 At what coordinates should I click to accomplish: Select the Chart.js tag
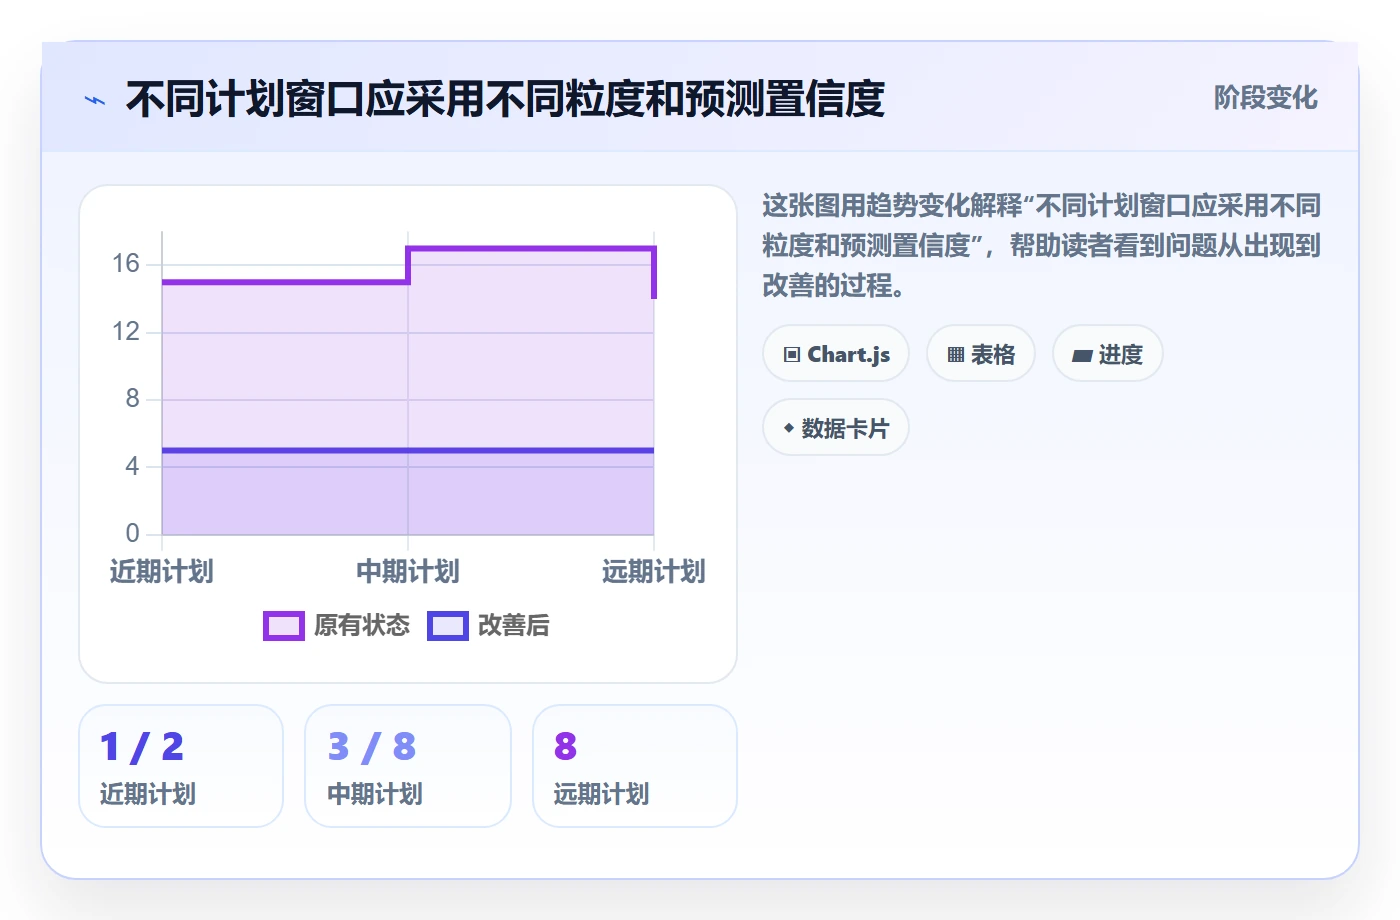[x=836, y=354]
